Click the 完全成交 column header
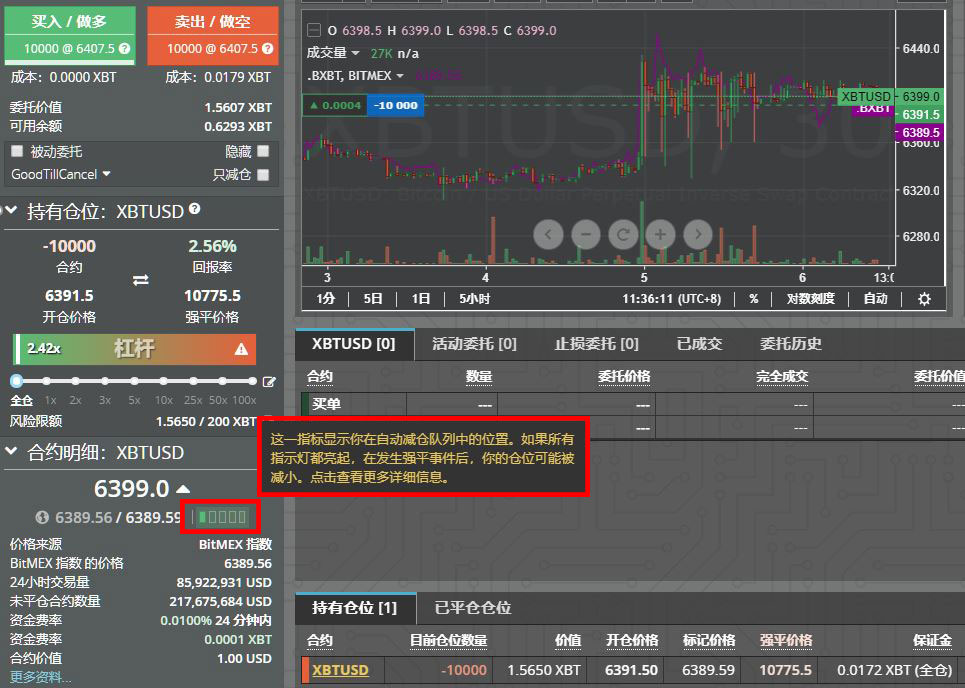The height and width of the screenshot is (688, 965). [782, 377]
